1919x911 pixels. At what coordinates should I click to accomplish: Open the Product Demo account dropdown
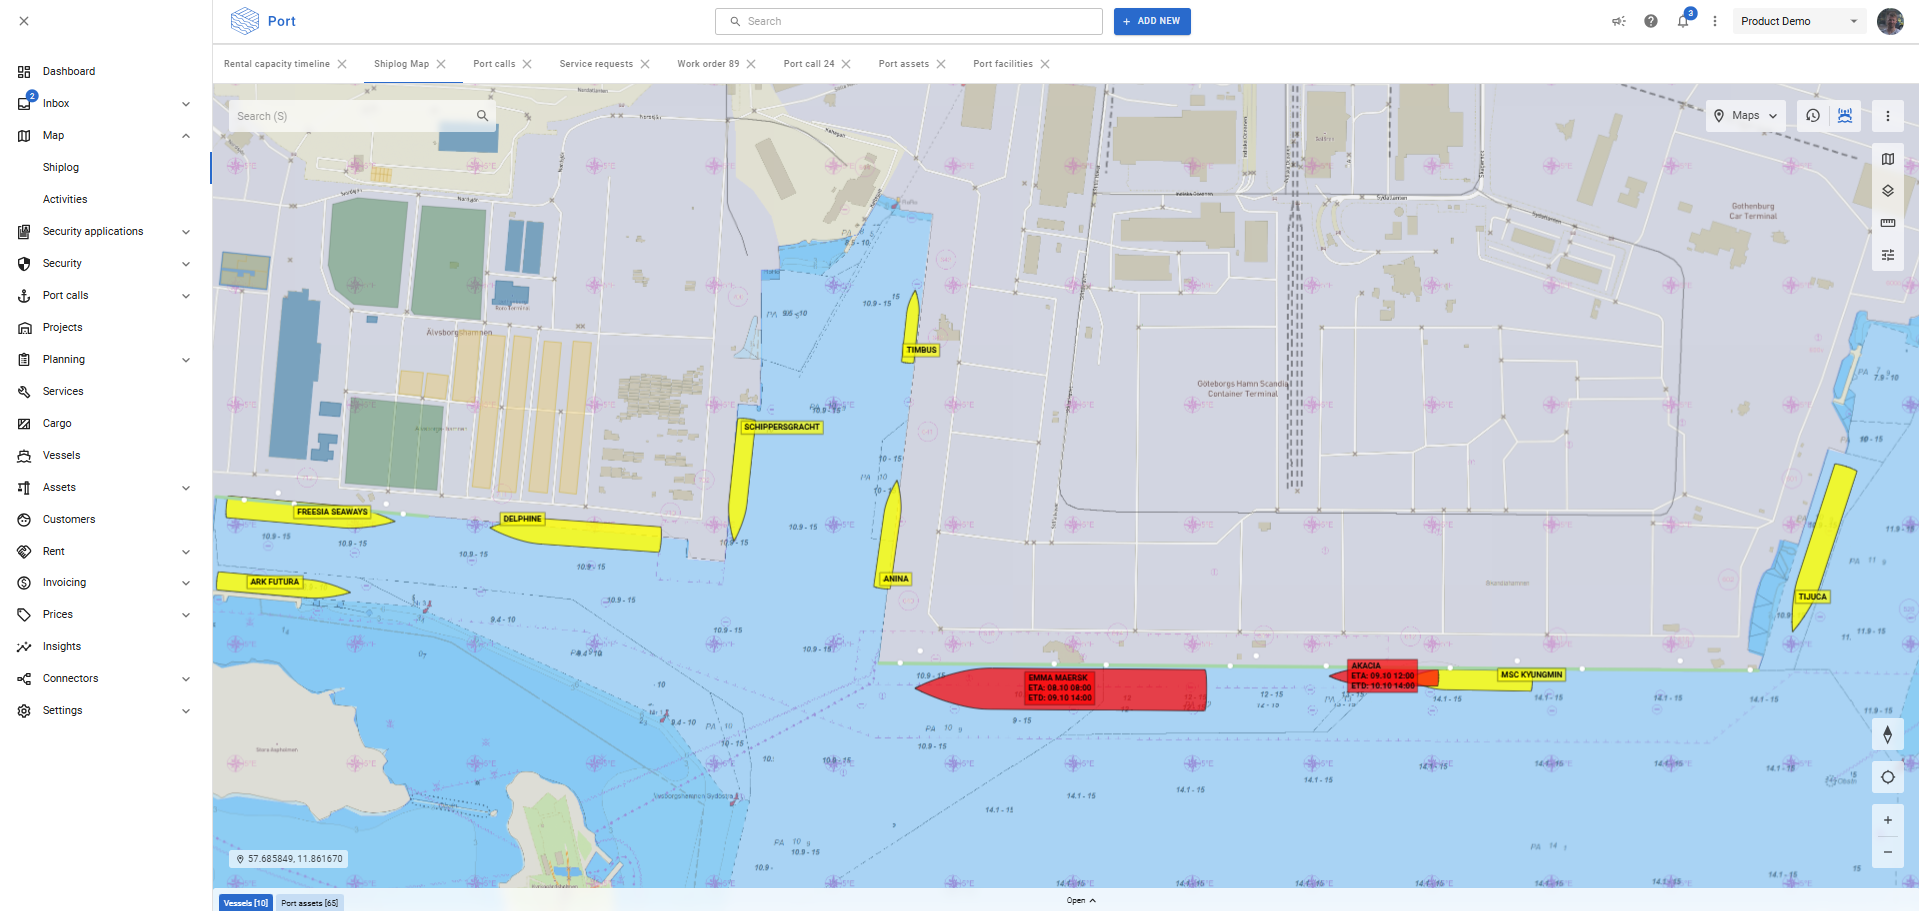pyautogui.click(x=1798, y=21)
